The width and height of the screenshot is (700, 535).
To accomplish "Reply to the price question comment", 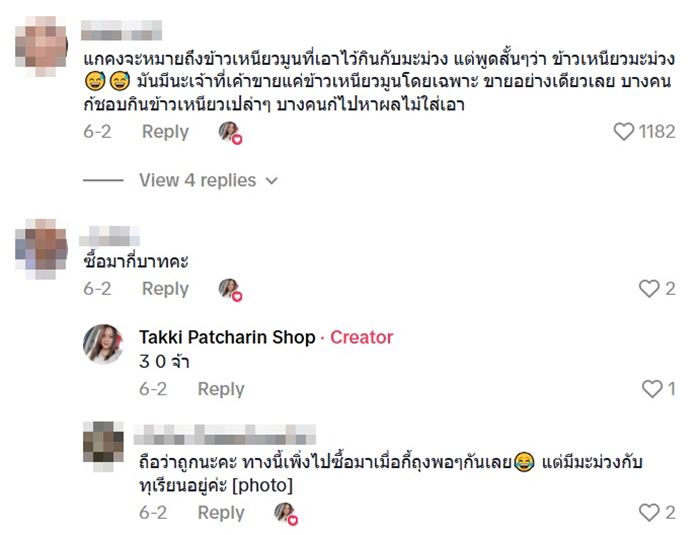I will 165,288.
